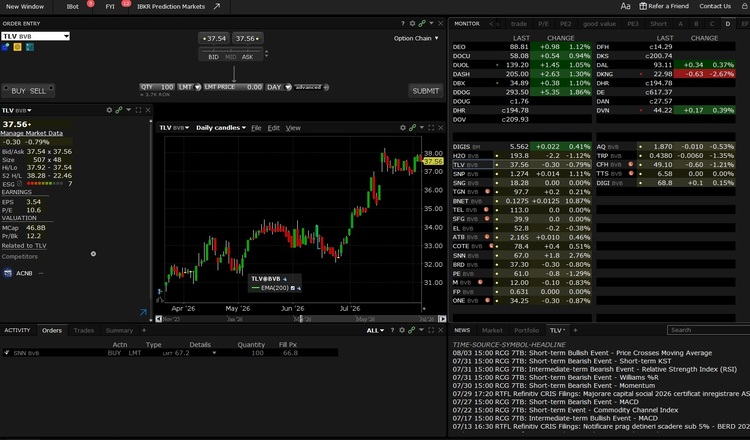
Task: Open chart Edit menu
Action: click(274, 128)
